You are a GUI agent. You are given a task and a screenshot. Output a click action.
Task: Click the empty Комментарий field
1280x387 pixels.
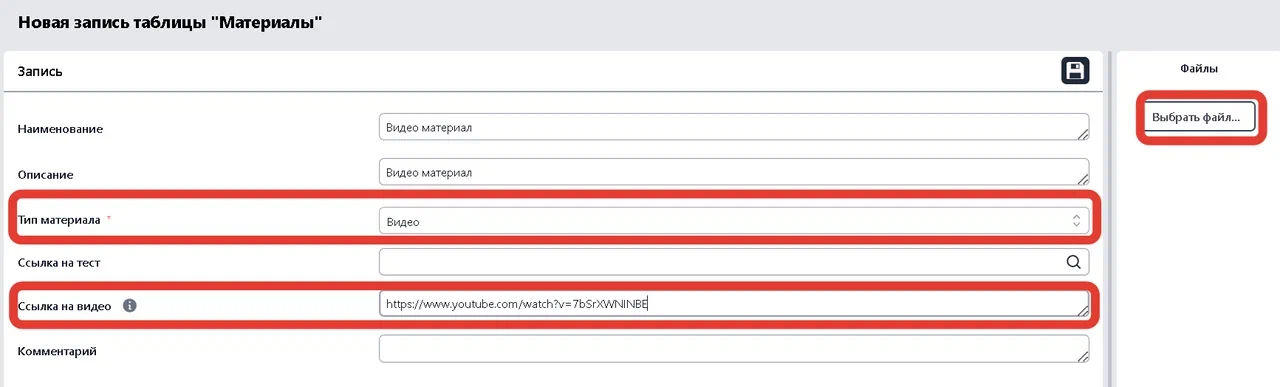734,348
